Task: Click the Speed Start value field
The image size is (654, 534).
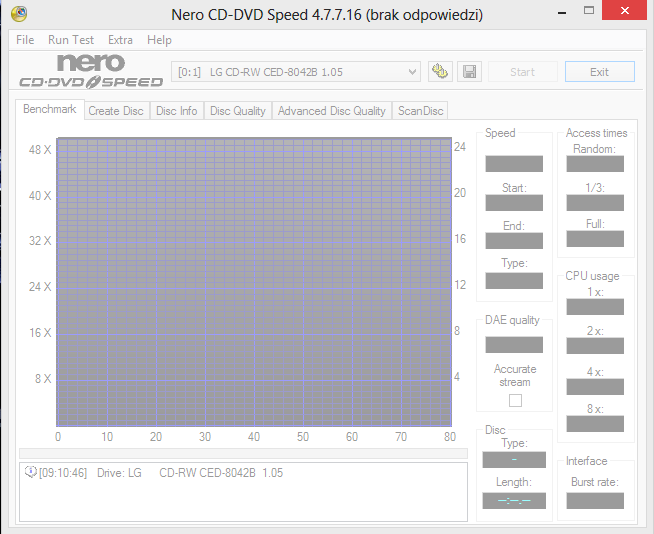Action: [514, 203]
